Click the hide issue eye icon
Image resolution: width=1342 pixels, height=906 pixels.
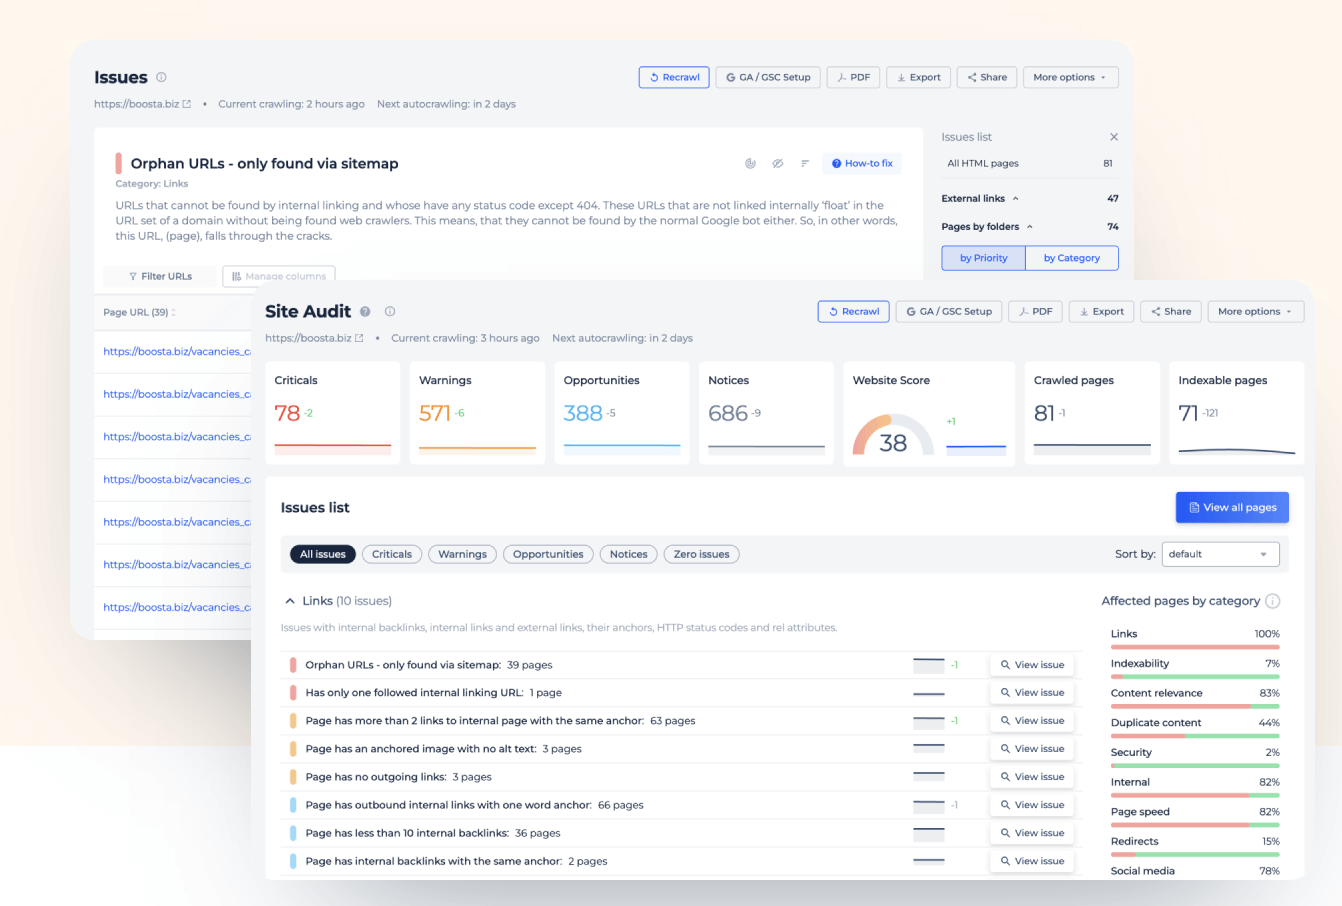click(x=777, y=163)
